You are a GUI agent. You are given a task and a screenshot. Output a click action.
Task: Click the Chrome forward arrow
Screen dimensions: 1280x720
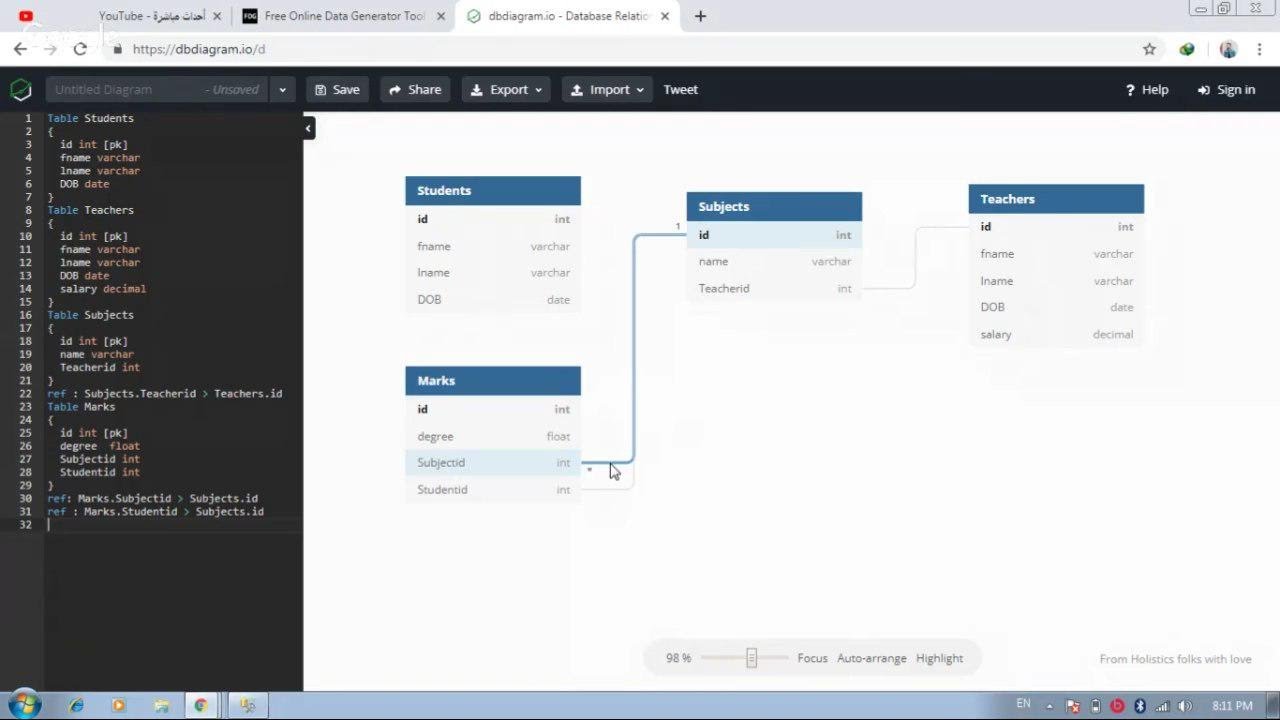(x=50, y=48)
